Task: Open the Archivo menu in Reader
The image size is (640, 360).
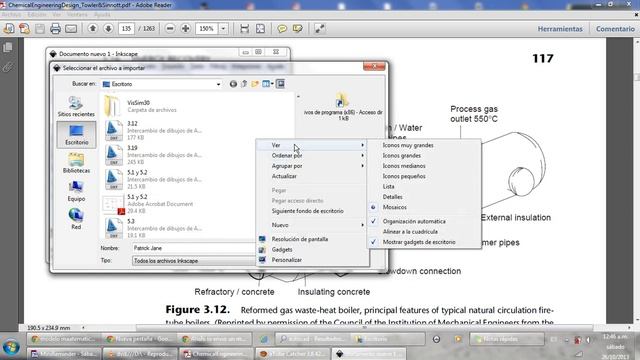Action: [11, 14]
